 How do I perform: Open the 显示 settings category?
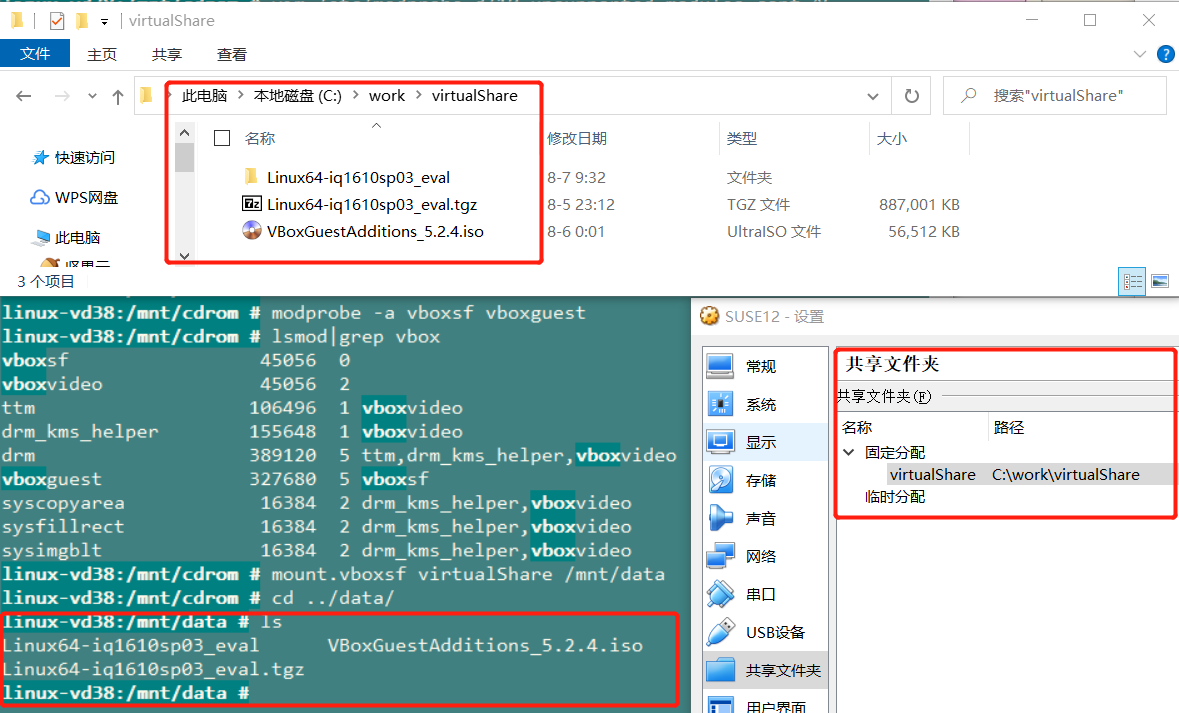[x=765, y=442]
